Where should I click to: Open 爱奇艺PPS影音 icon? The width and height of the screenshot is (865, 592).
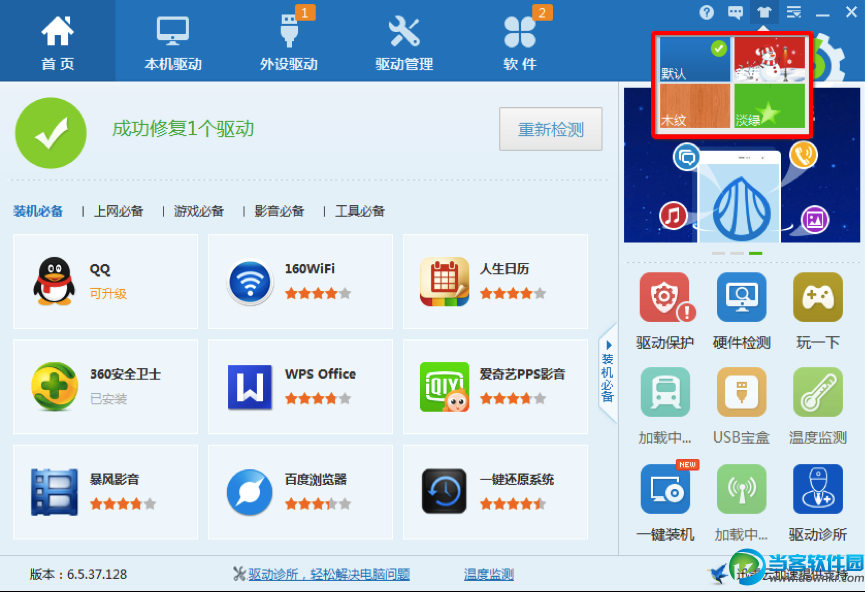(x=445, y=387)
